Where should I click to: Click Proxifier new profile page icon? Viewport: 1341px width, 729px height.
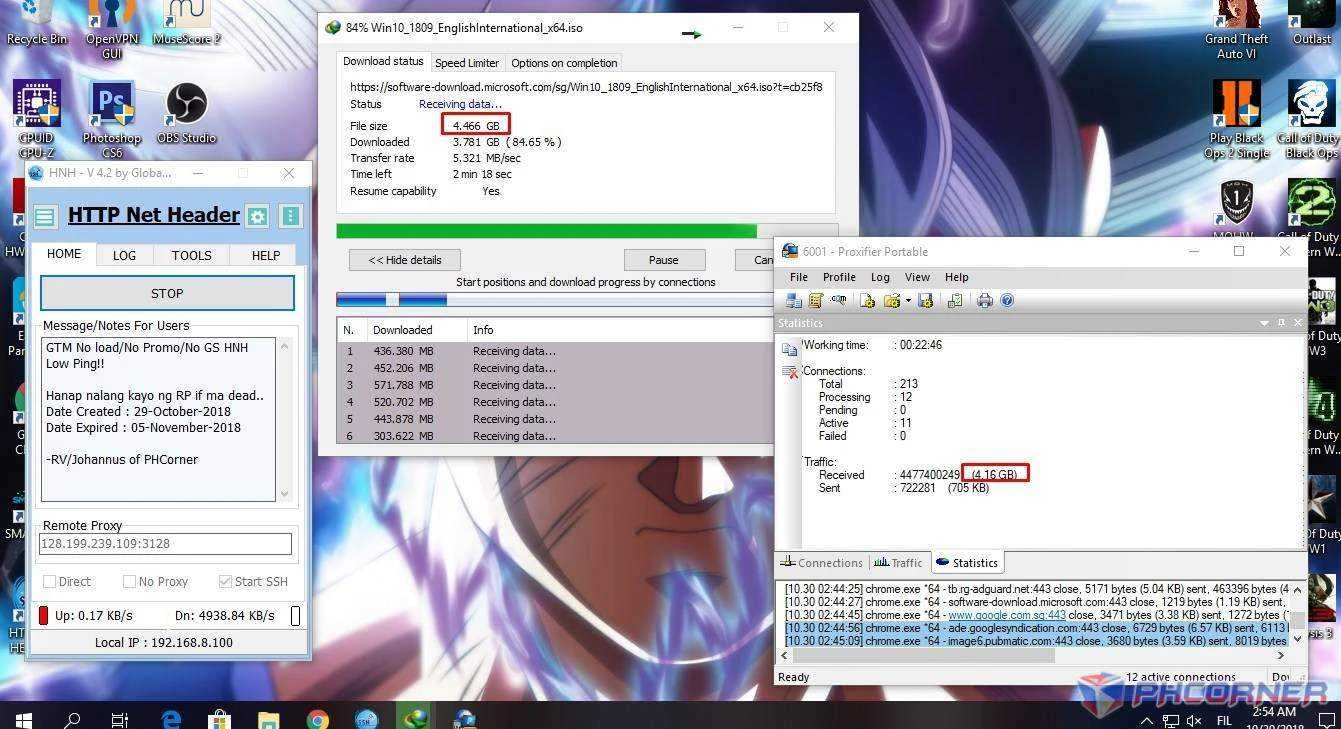tap(867, 300)
